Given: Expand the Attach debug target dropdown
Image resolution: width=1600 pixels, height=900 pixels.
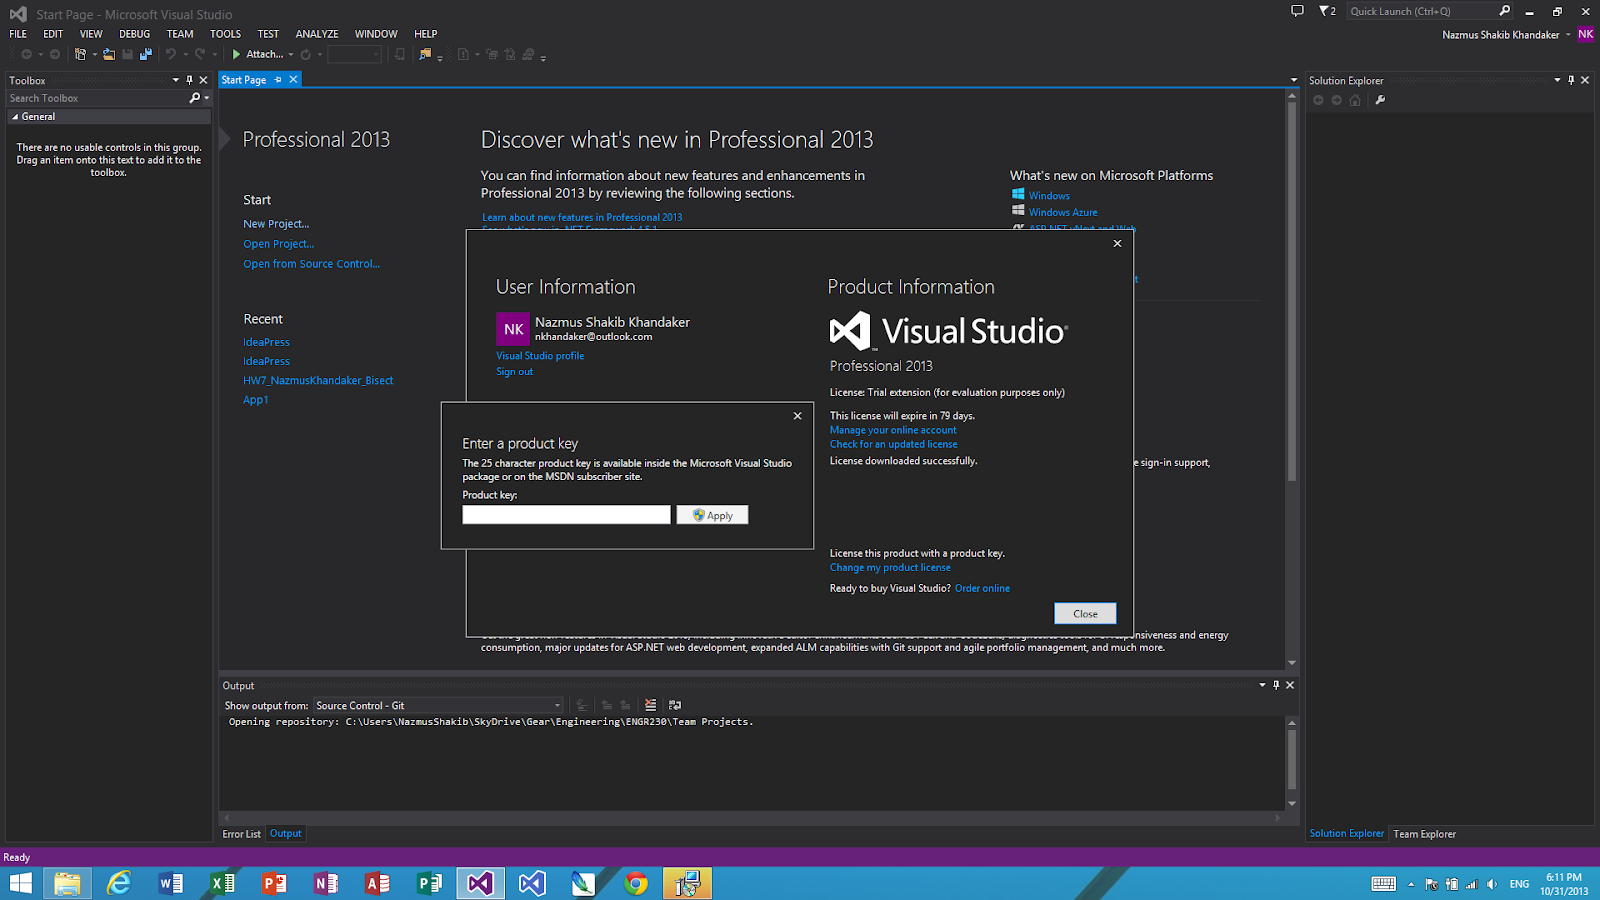Looking at the screenshot, I should tap(290, 55).
